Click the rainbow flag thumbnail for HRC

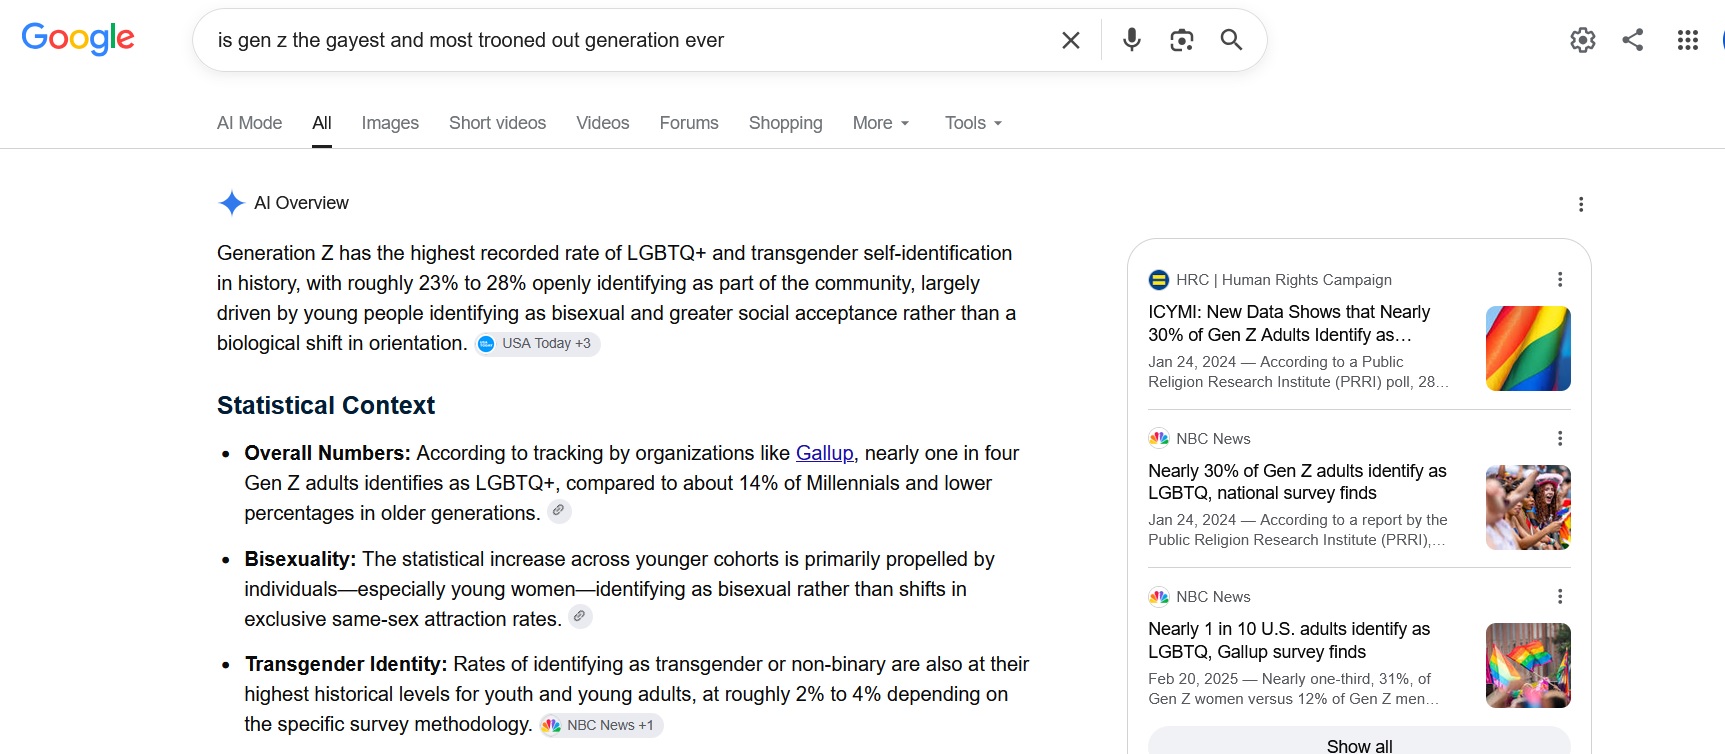click(x=1528, y=348)
